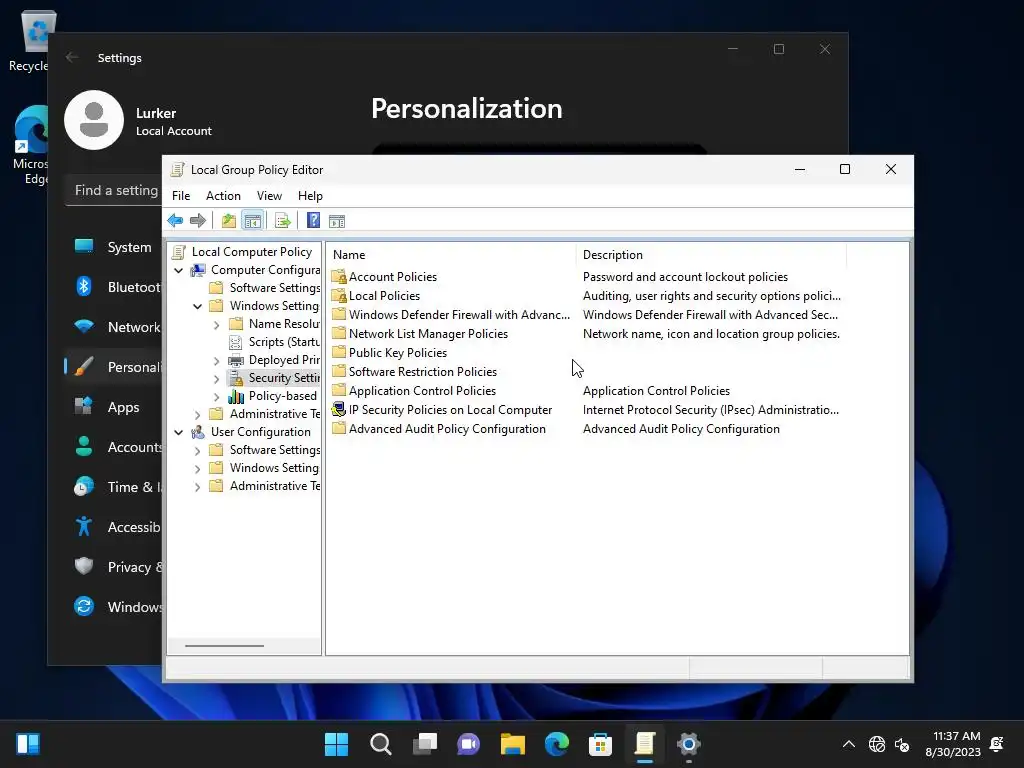This screenshot has height=768, width=1024.
Task: Open Bluetooth & devices in Settings sidebar
Action: click(x=112, y=287)
